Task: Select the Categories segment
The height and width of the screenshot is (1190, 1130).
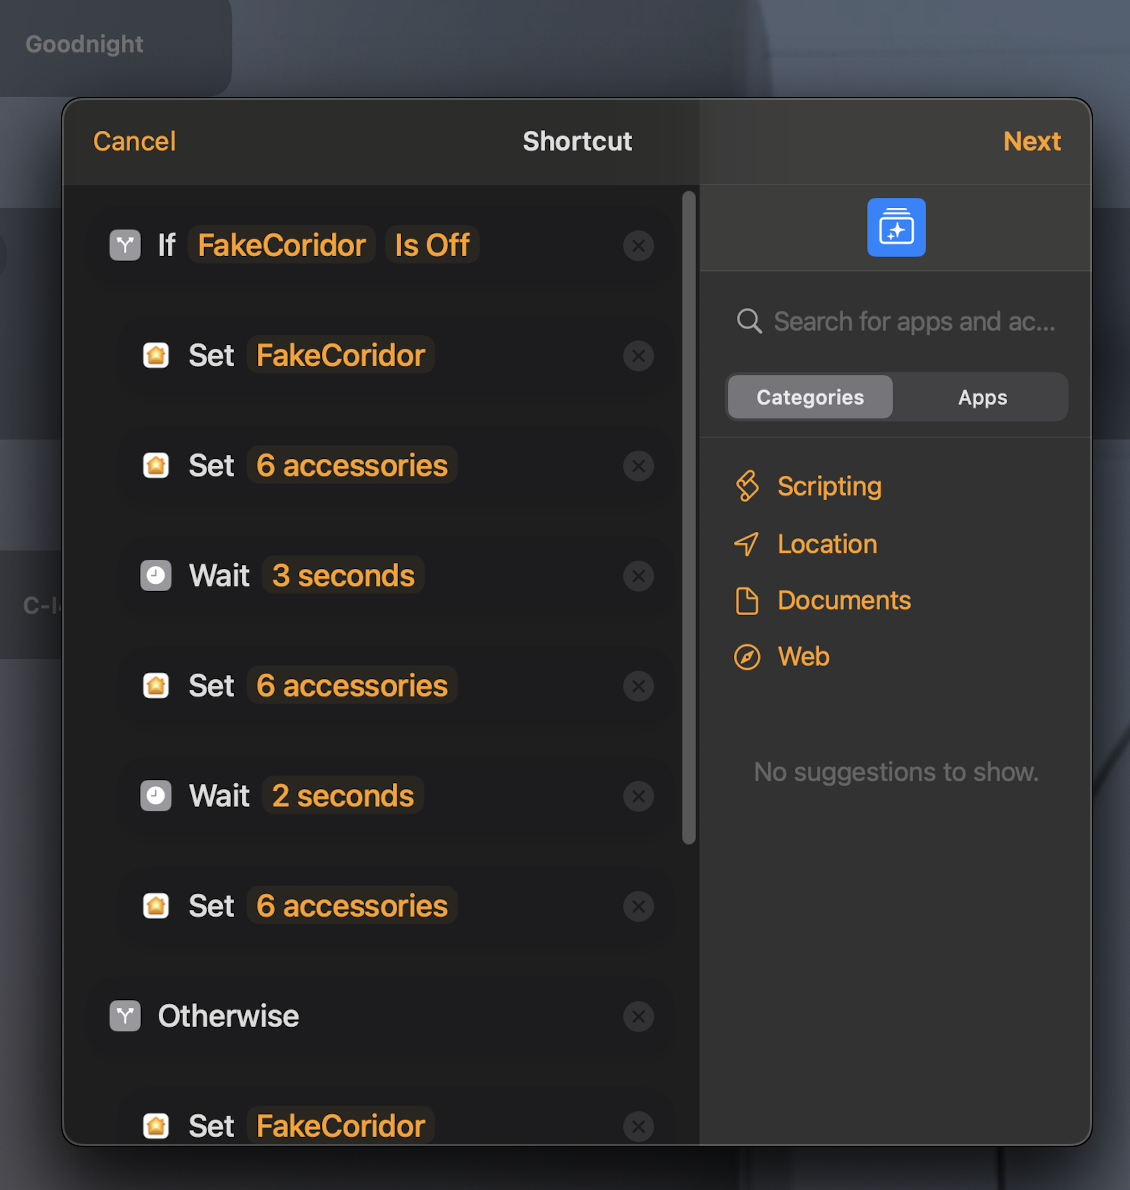Action: [x=809, y=396]
